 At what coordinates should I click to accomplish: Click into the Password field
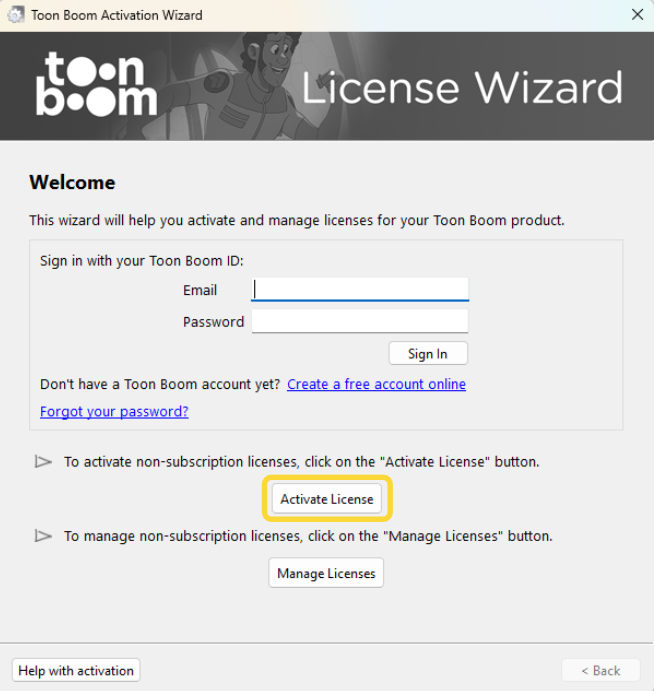360,321
